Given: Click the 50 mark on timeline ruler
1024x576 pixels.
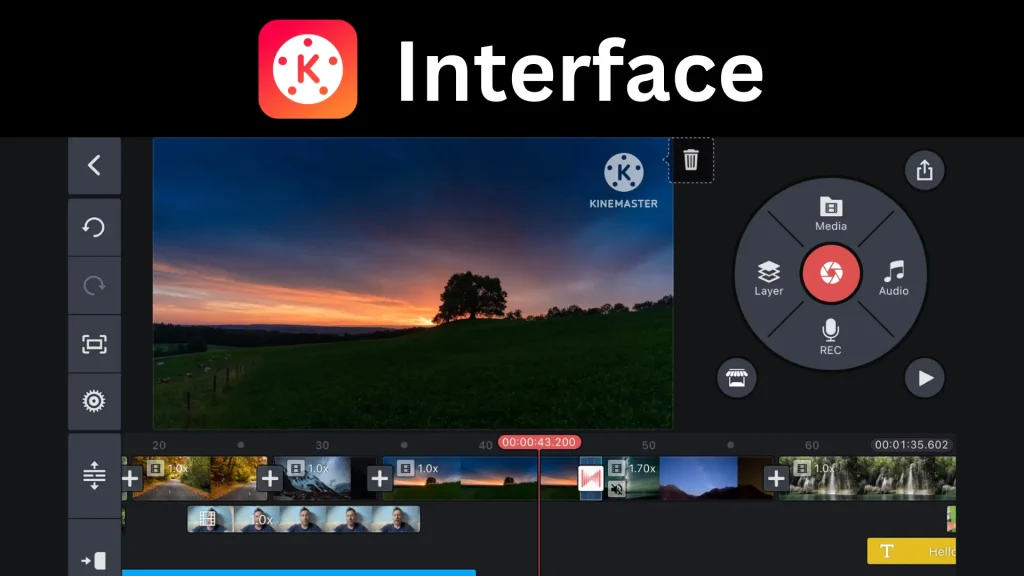Looking at the screenshot, I should (x=648, y=445).
